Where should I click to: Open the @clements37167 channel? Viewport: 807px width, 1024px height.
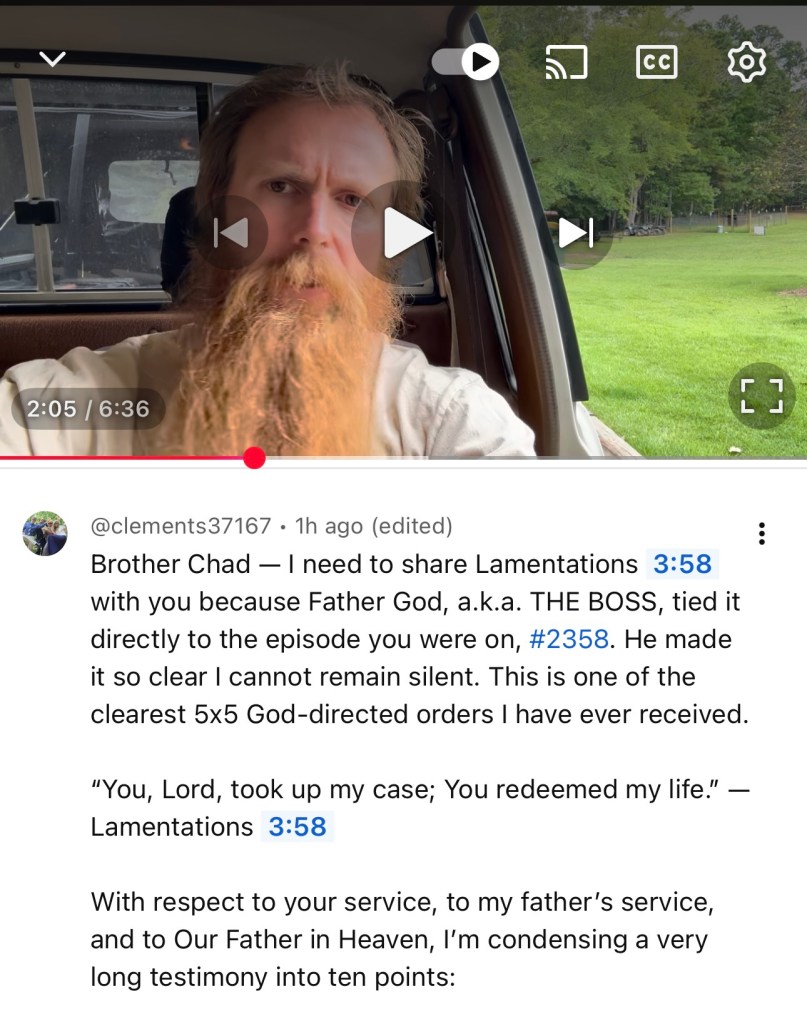point(180,526)
